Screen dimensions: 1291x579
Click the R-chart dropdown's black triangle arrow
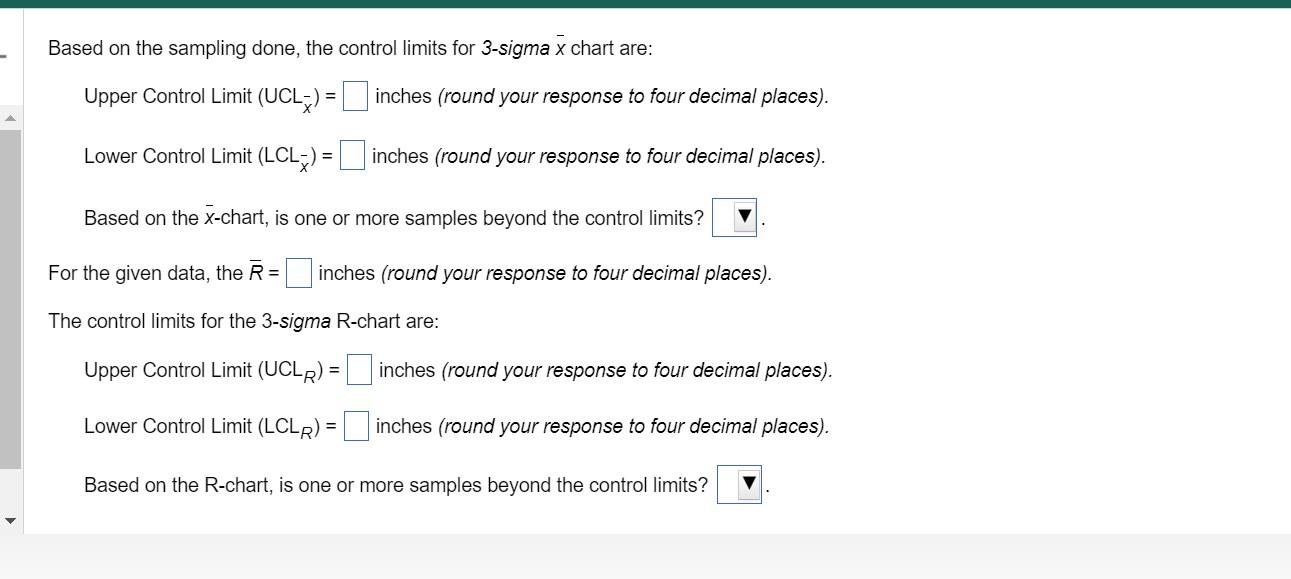pyautogui.click(x=747, y=484)
